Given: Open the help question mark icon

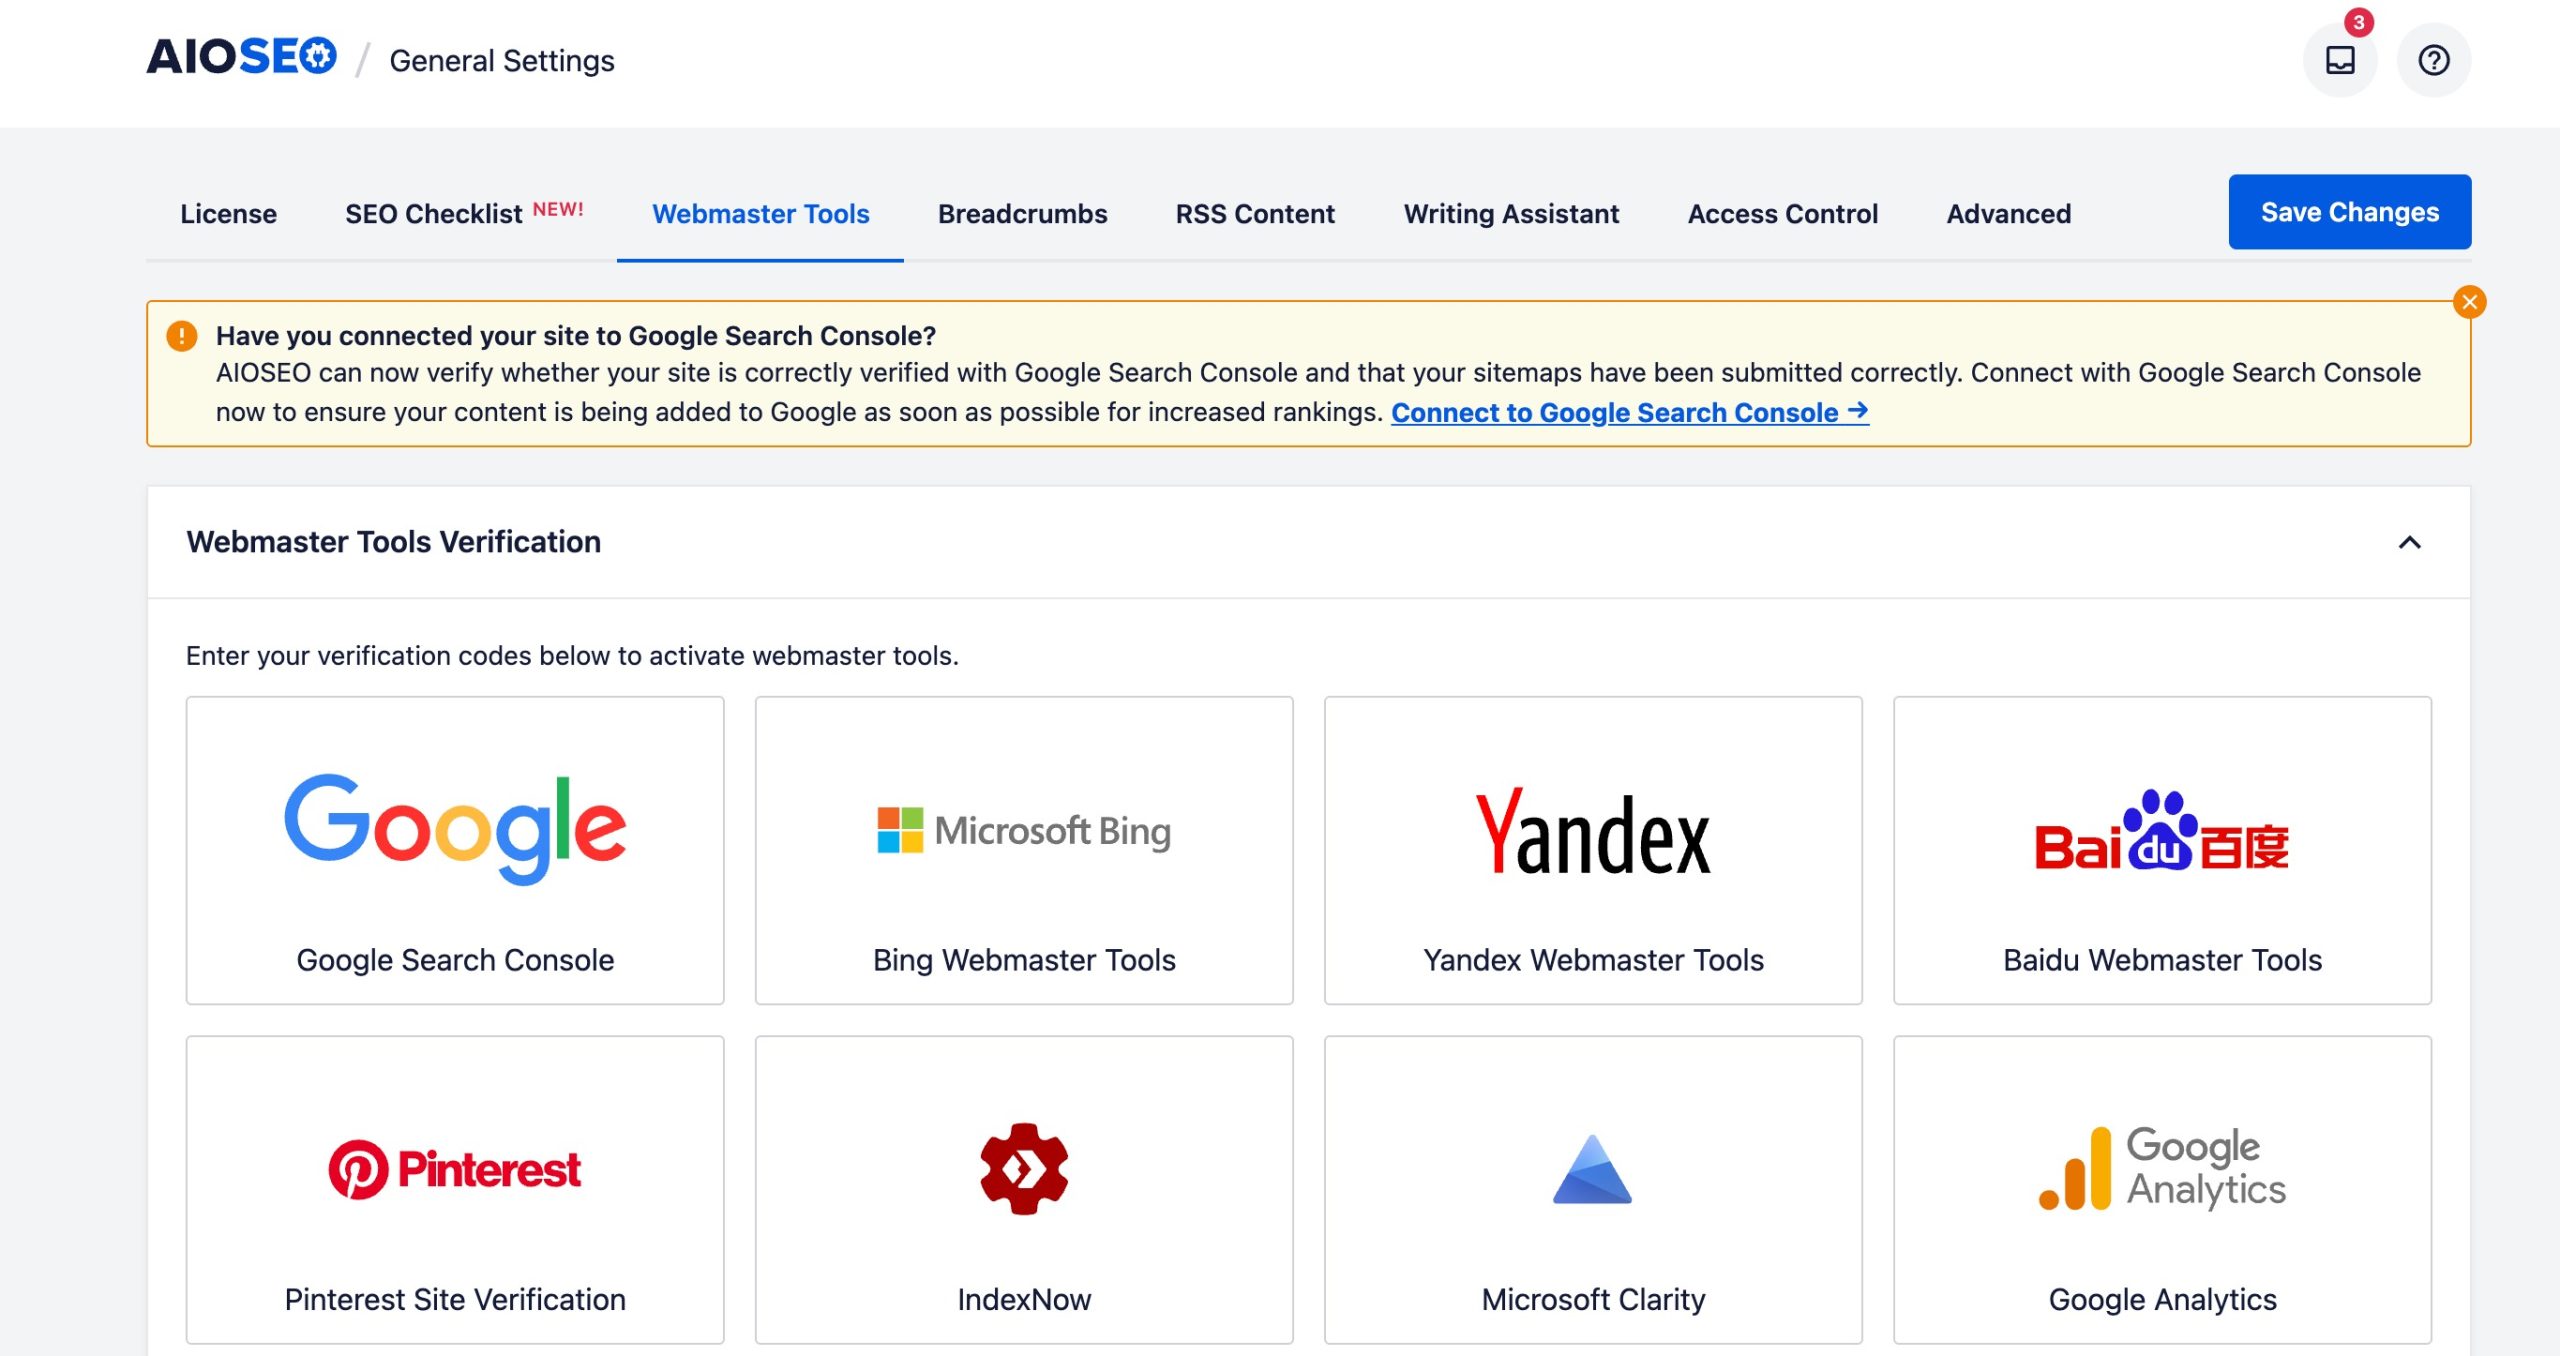Looking at the screenshot, I should (x=2434, y=60).
